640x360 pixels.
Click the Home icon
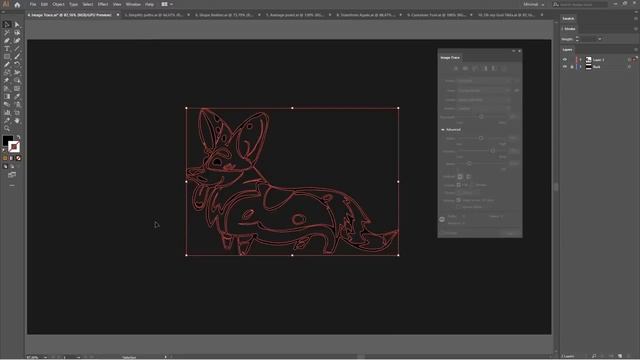tap(17, 5)
